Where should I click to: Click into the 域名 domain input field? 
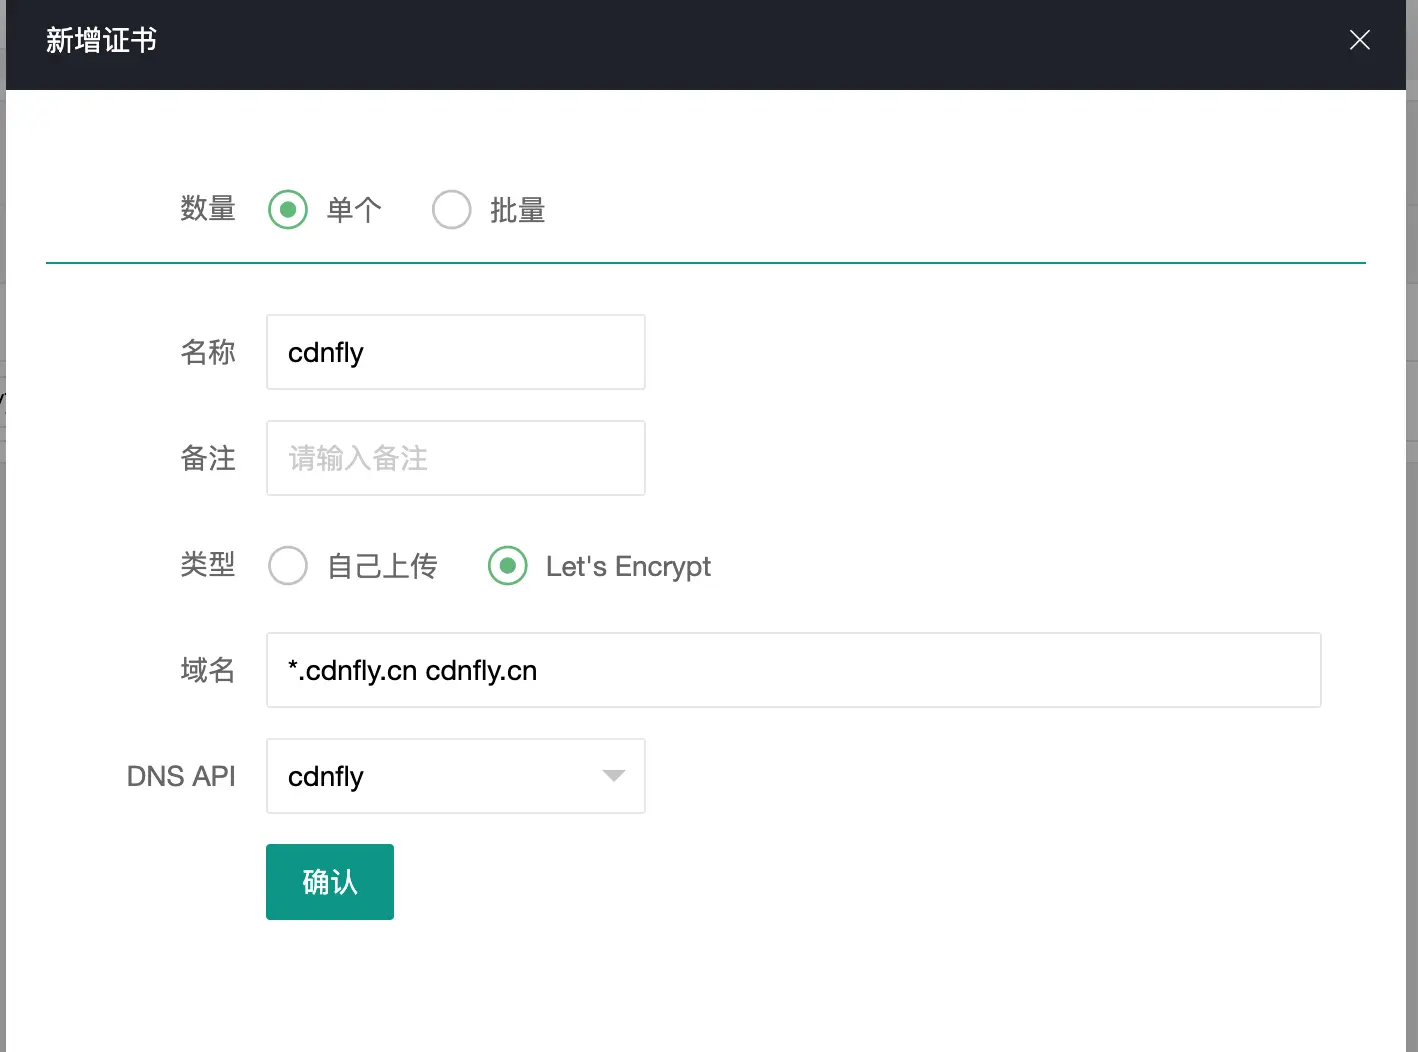click(792, 670)
